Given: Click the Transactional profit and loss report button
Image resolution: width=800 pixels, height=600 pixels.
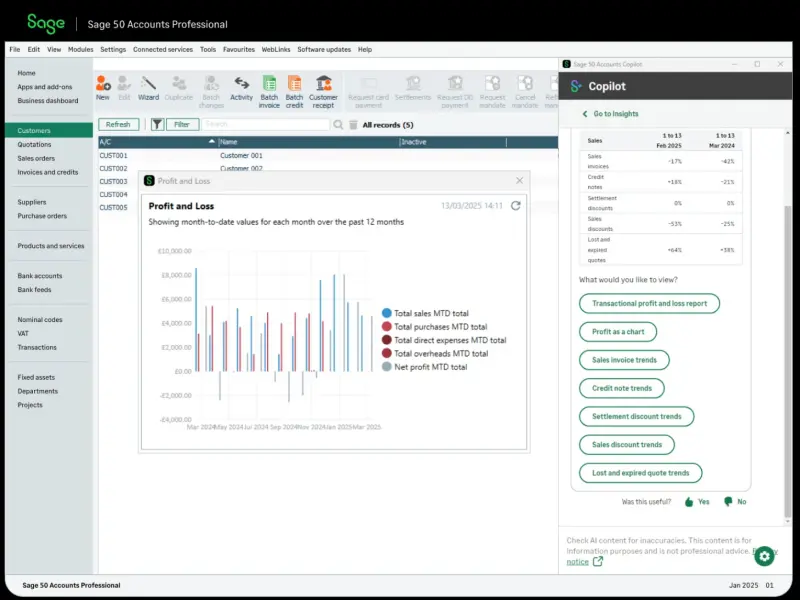Looking at the screenshot, I should click(649, 303).
